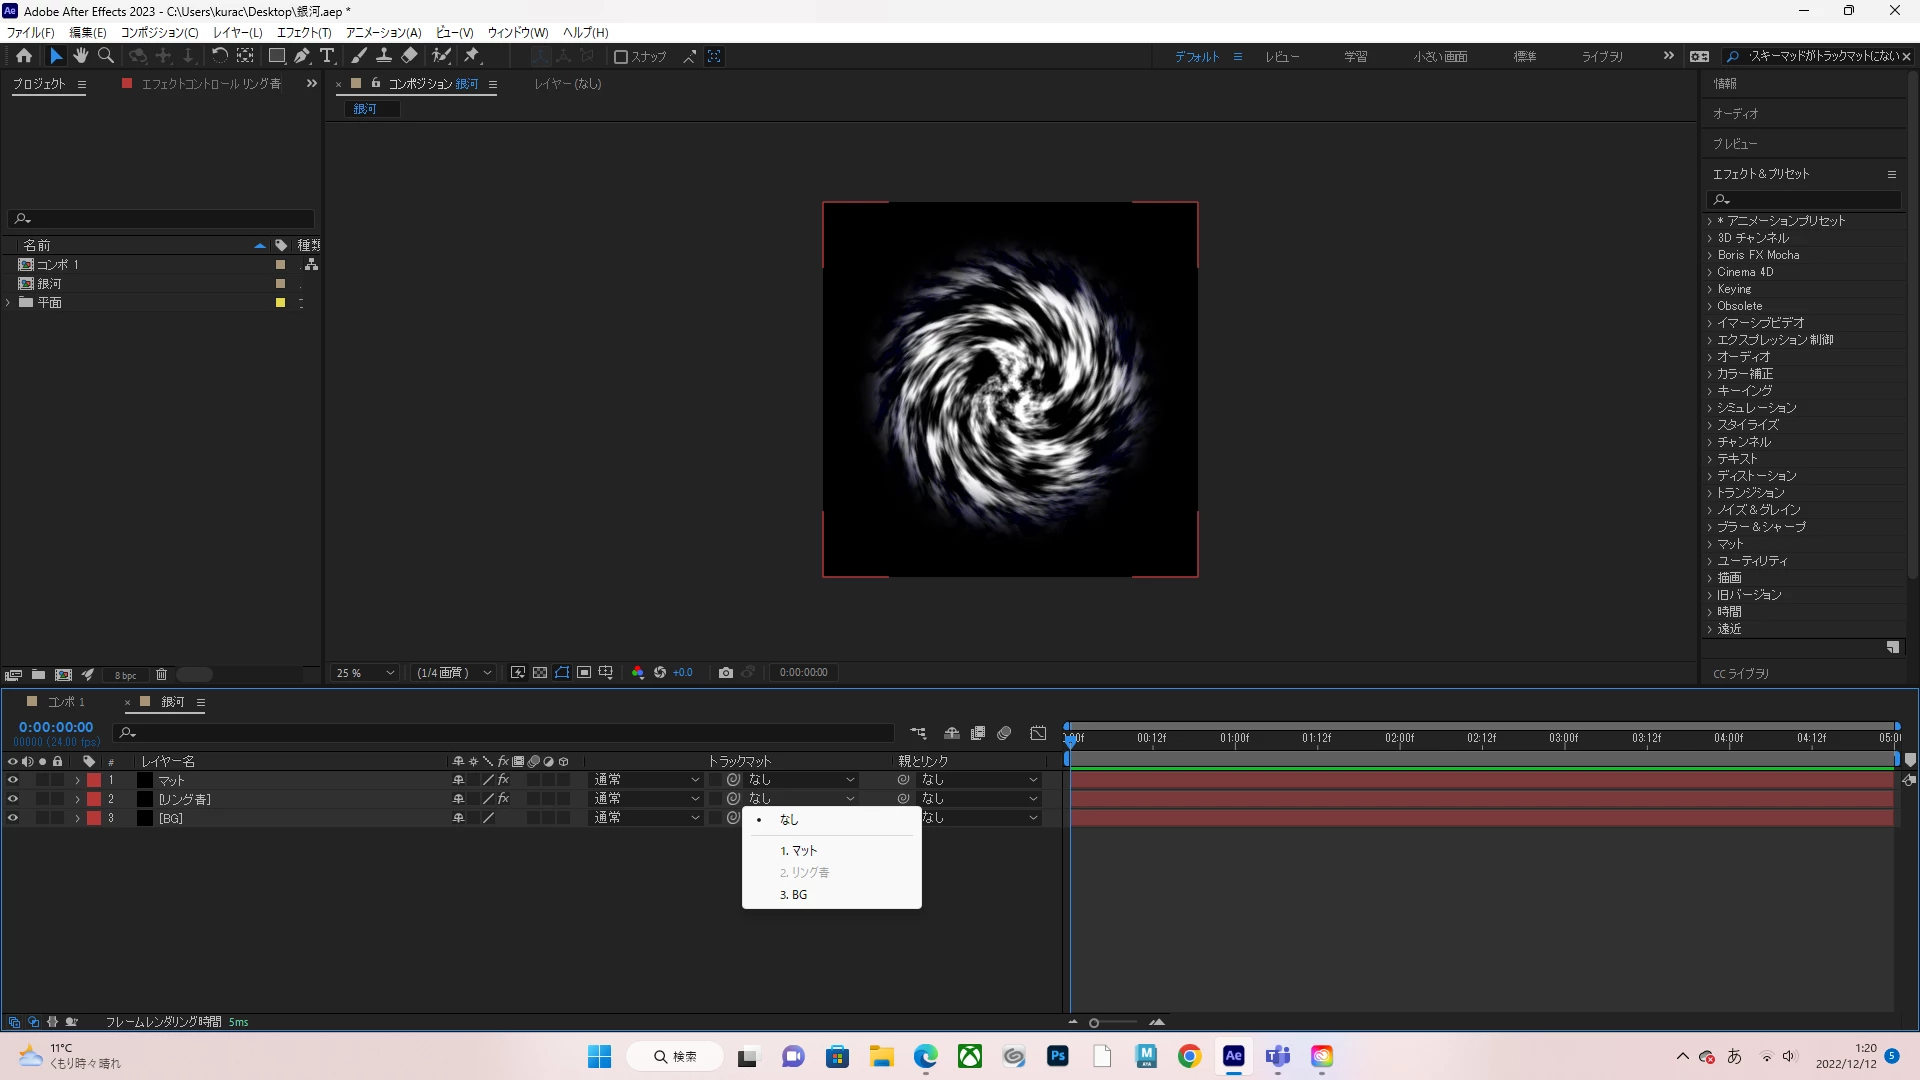Choose '1. マット' from track matte menu
Image resolution: width=1920 pixels, height=1080 pixels.
click(x=799, y=851)
